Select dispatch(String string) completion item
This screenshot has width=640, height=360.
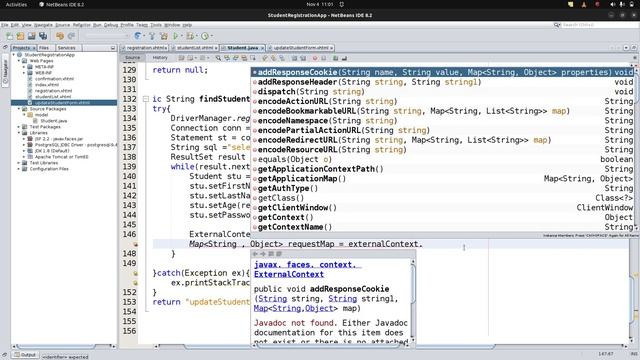[443, 92]
